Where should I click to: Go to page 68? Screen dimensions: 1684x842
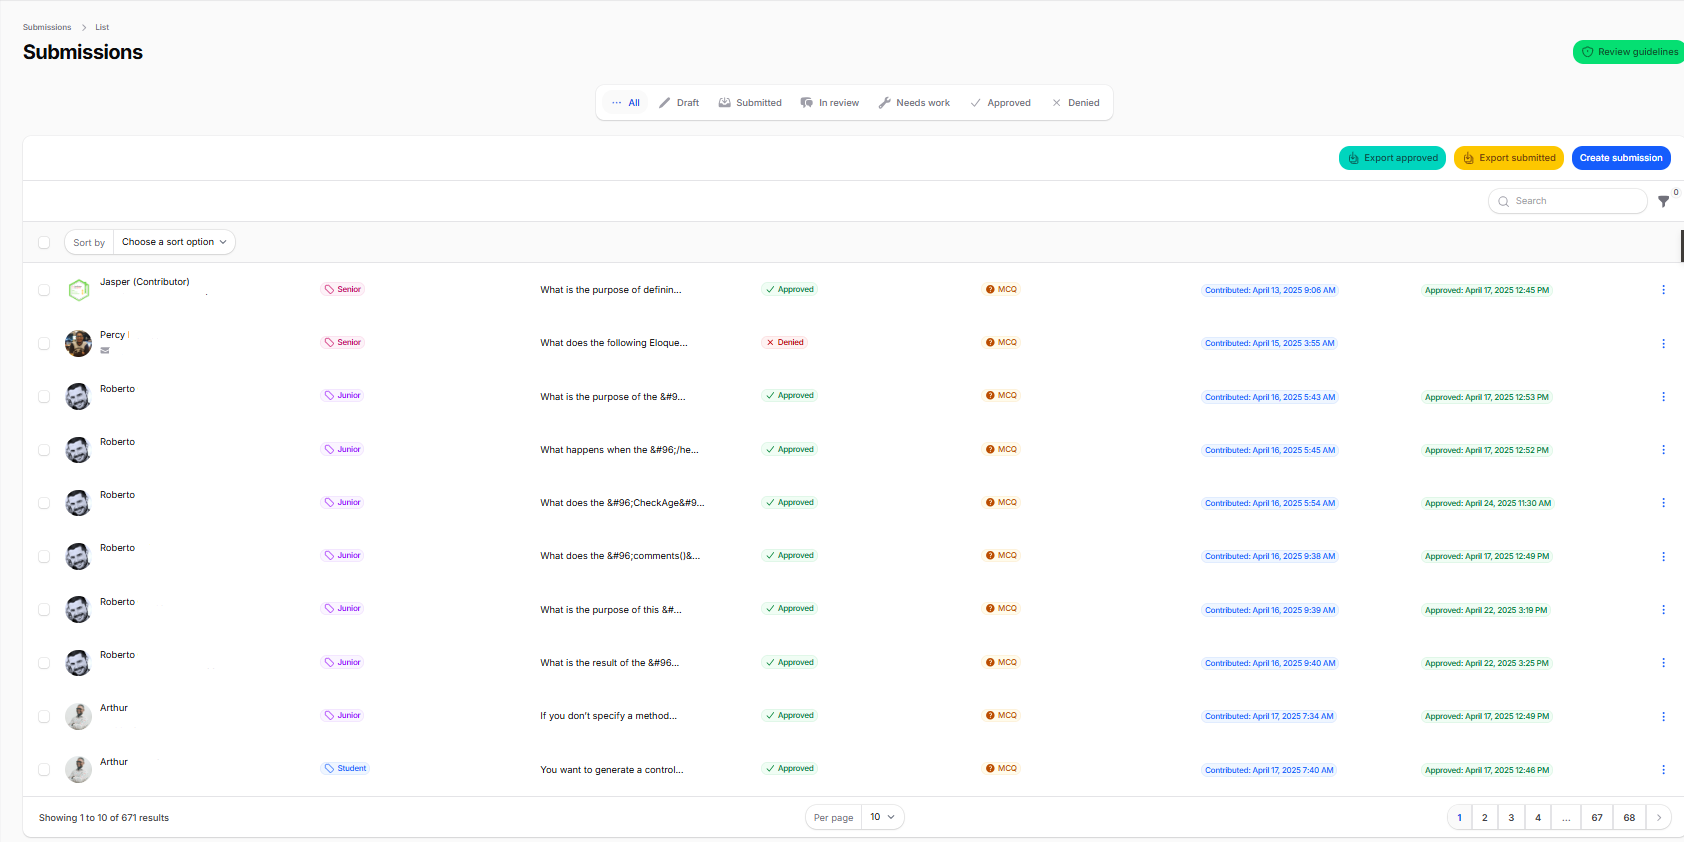click(1629, 817)
